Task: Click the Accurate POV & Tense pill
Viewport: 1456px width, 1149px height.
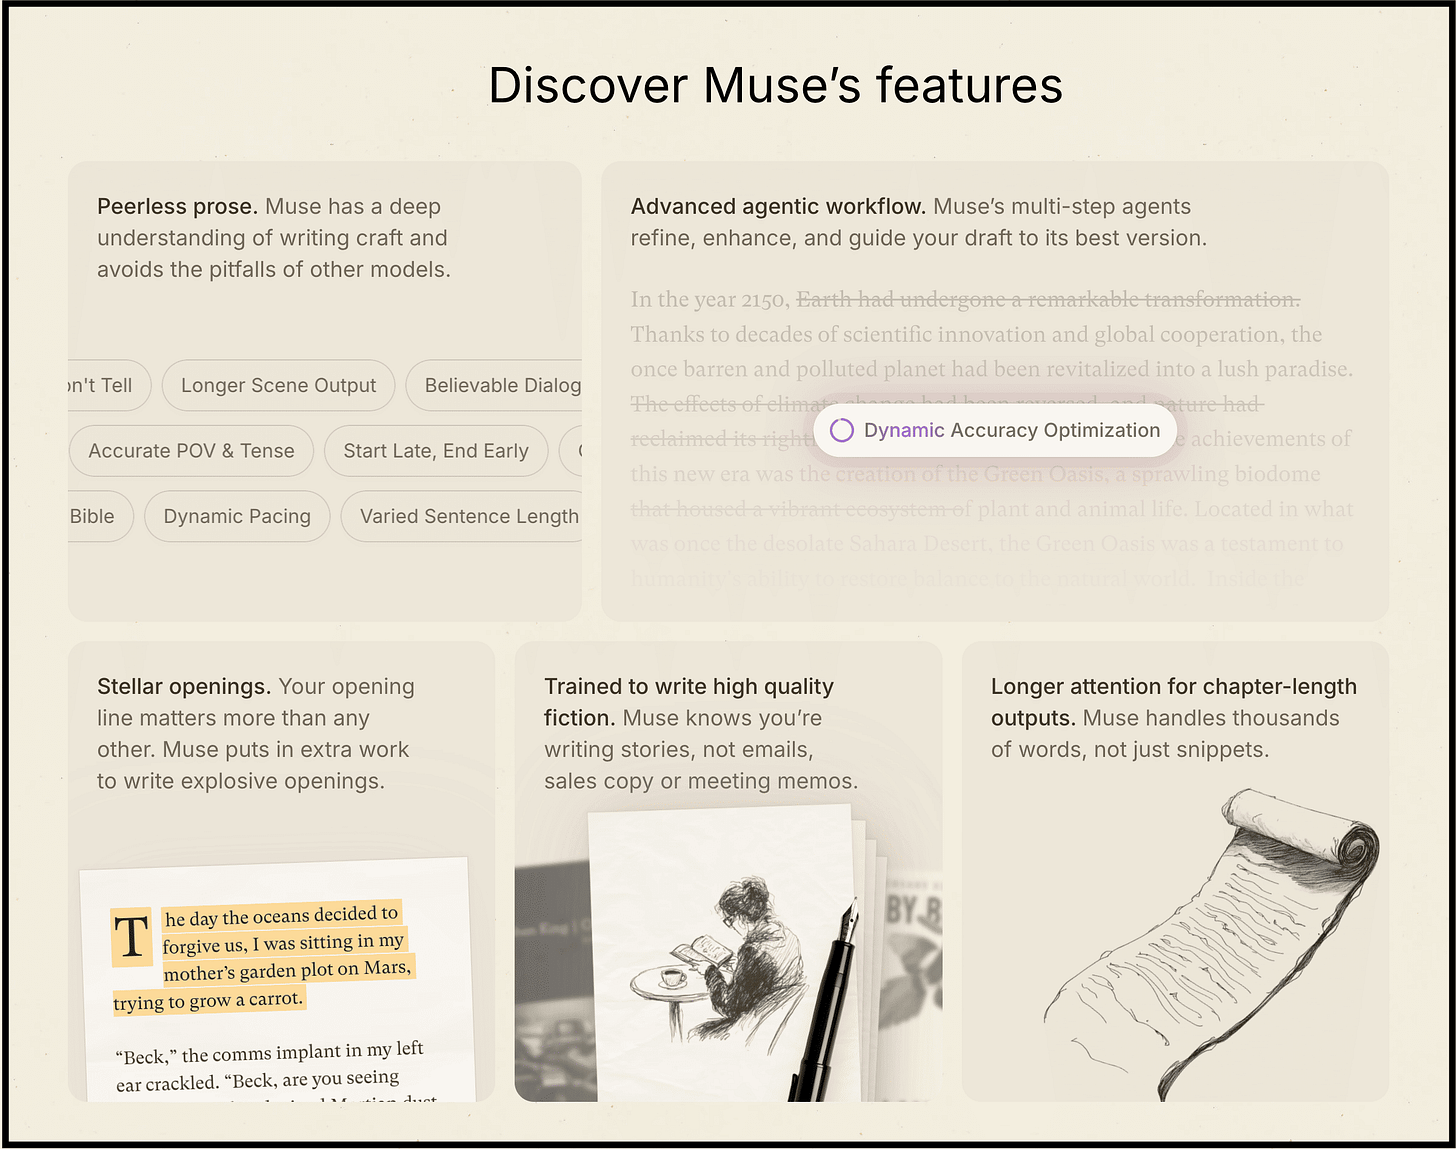Action: (x=191, y=451)
